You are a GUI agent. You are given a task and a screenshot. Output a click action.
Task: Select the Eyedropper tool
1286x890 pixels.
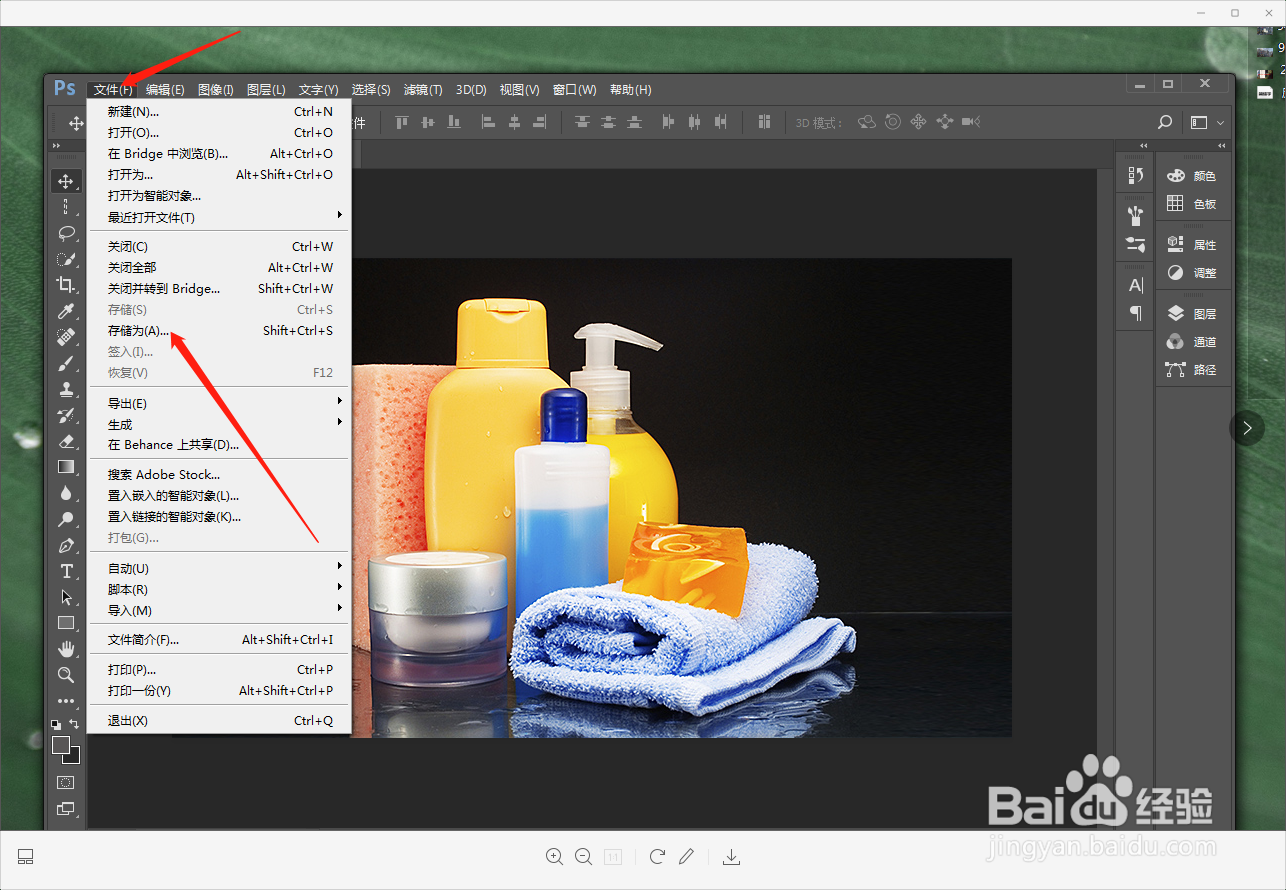[x=66, y=311]
